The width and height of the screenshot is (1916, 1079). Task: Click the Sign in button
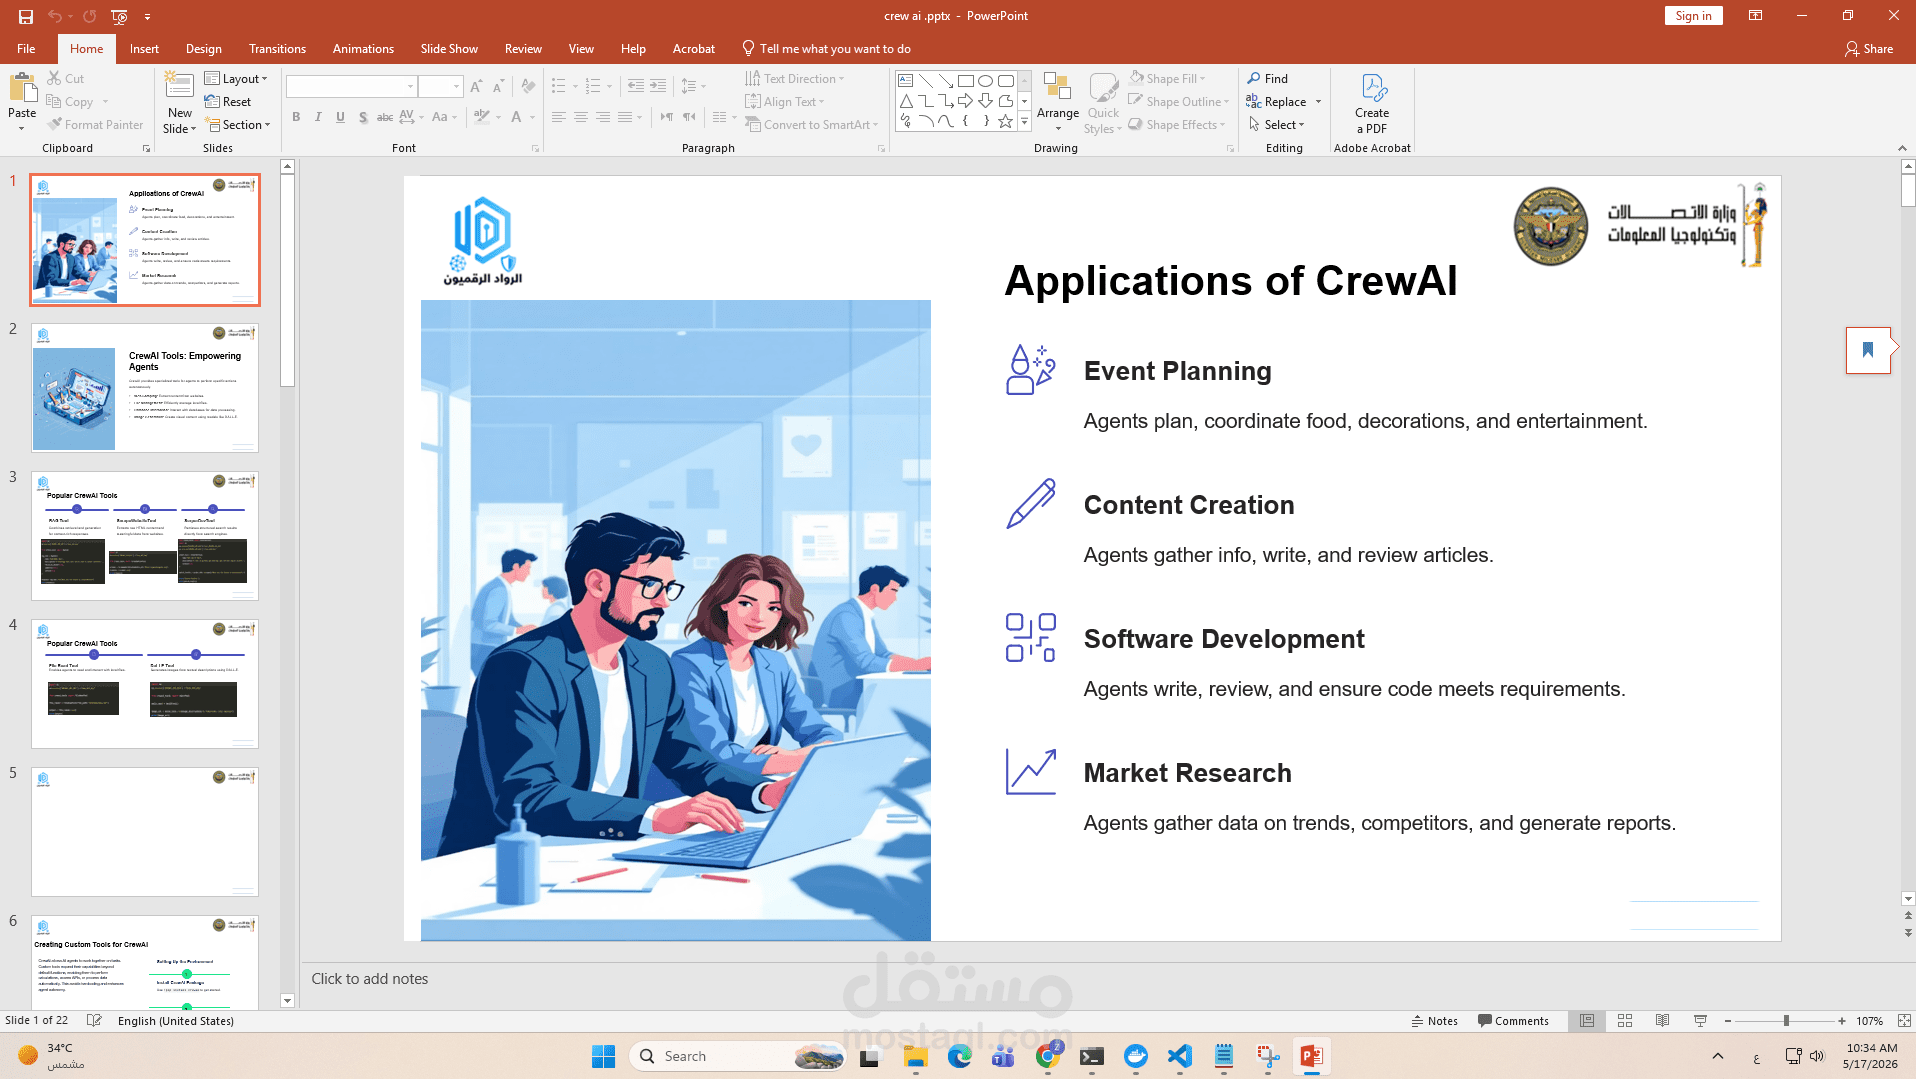[1693, 16]
